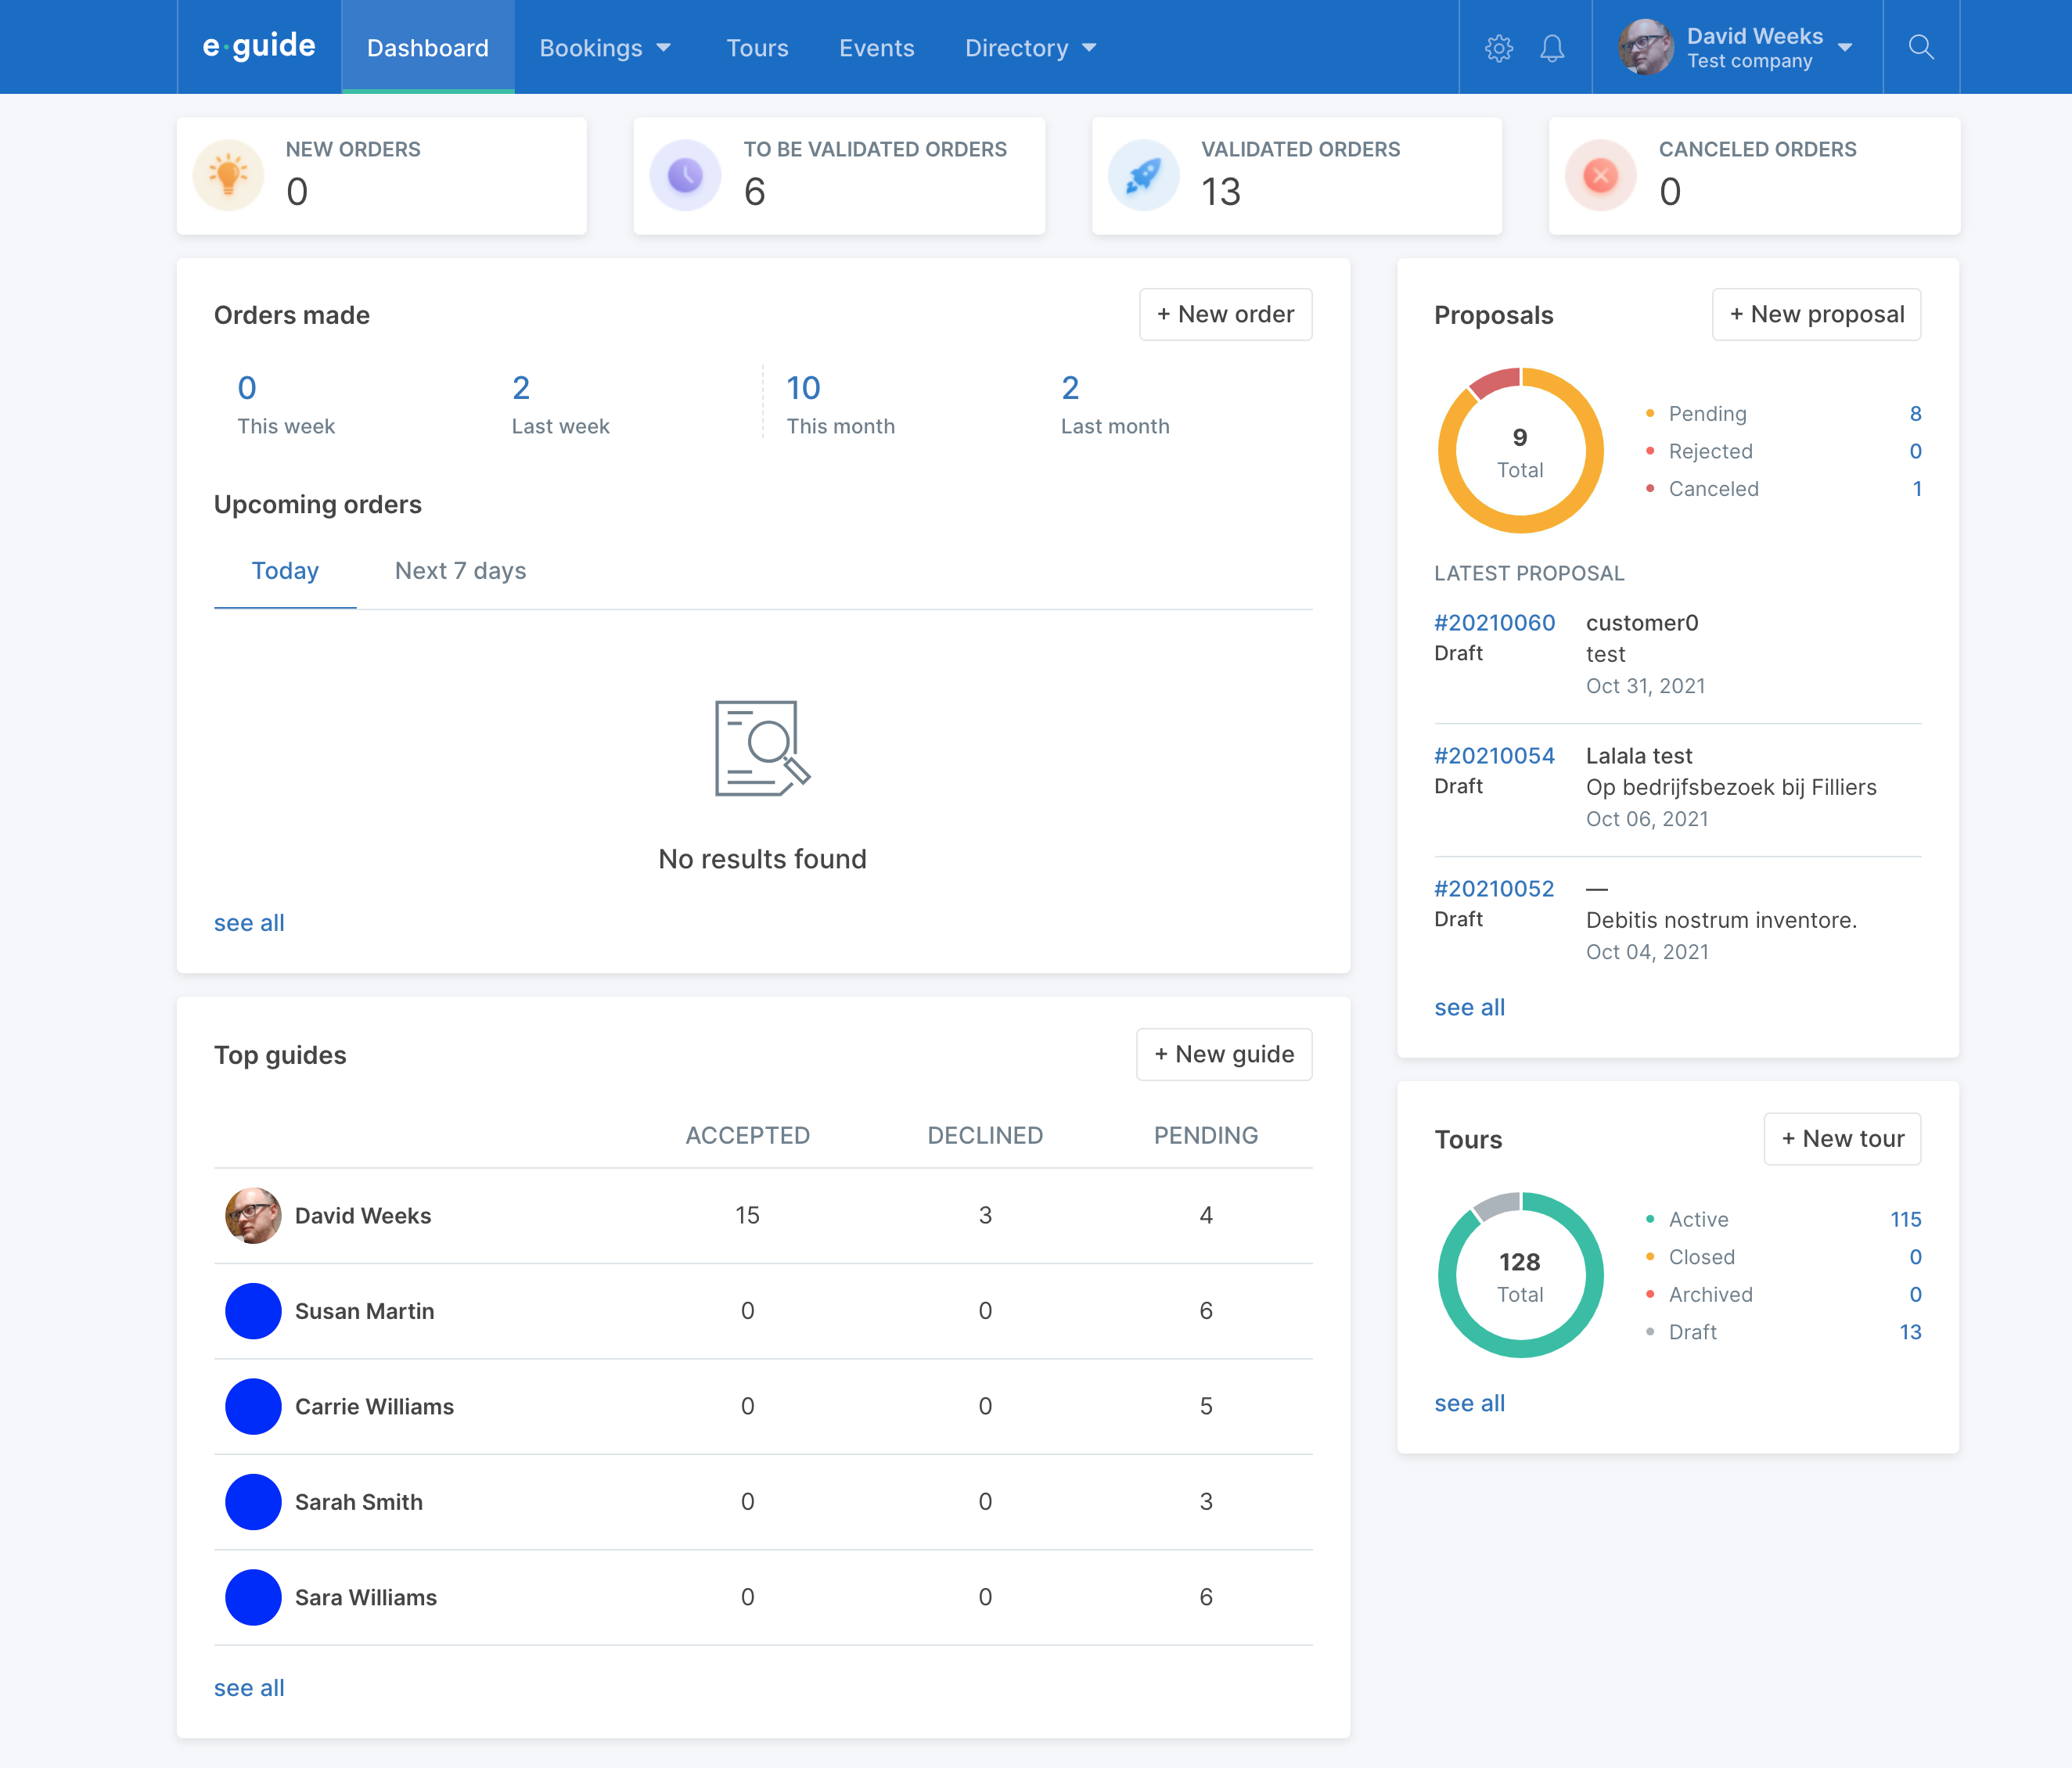Go to the Events menu item

pos(876,48)
